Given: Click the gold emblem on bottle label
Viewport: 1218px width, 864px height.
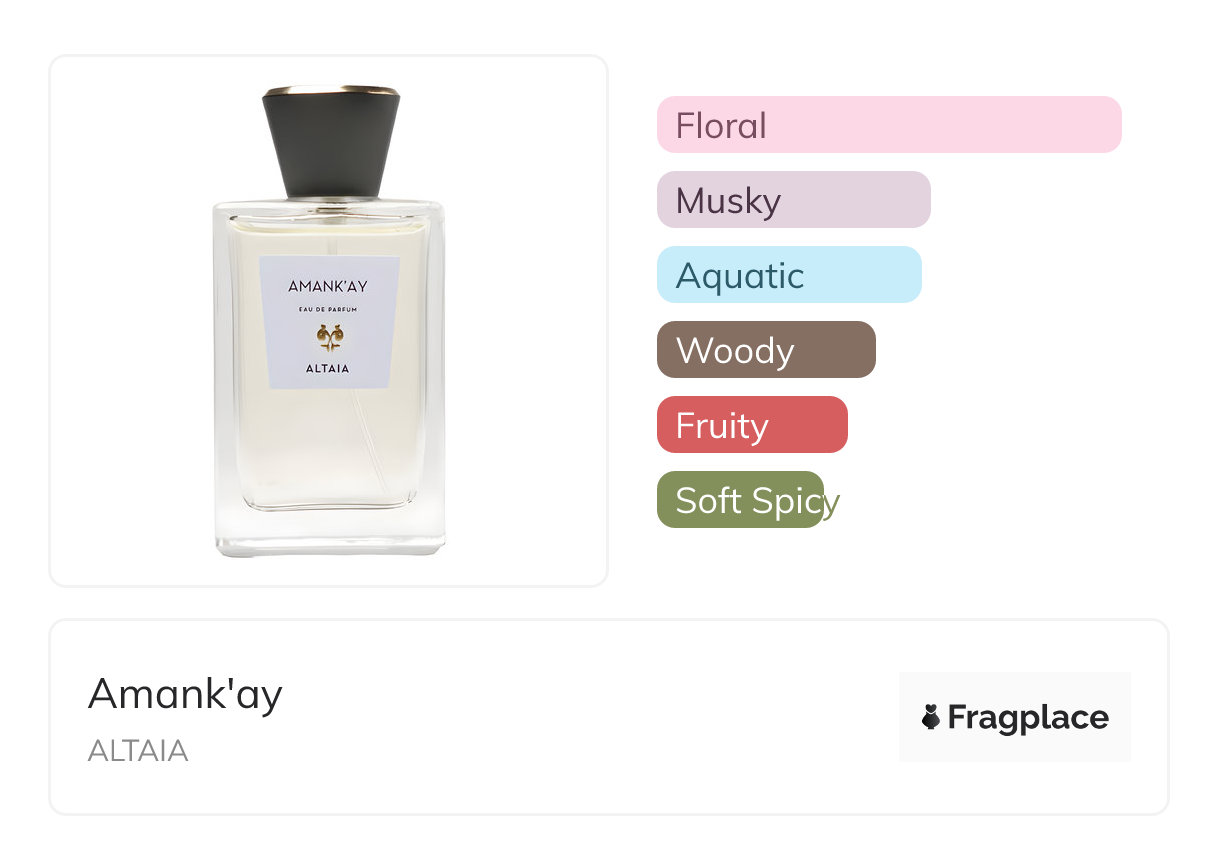Looking at the screenshot, I should [x=329, y=338].
